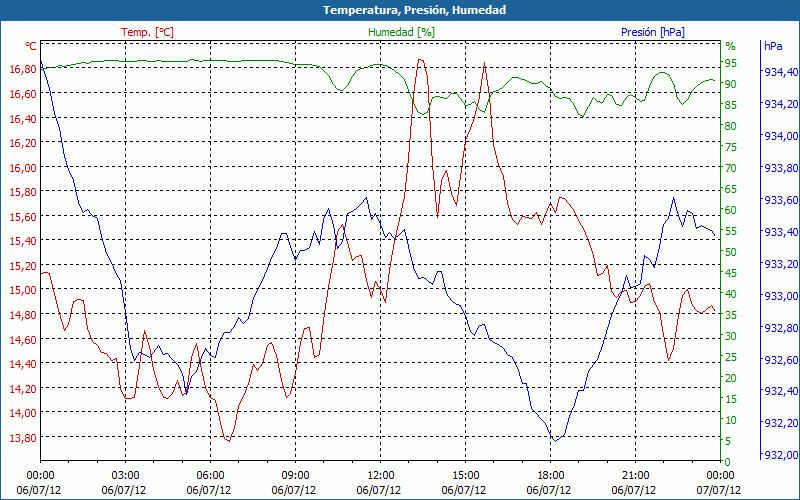Click temperature axis value '14,20'

[23, 389]
